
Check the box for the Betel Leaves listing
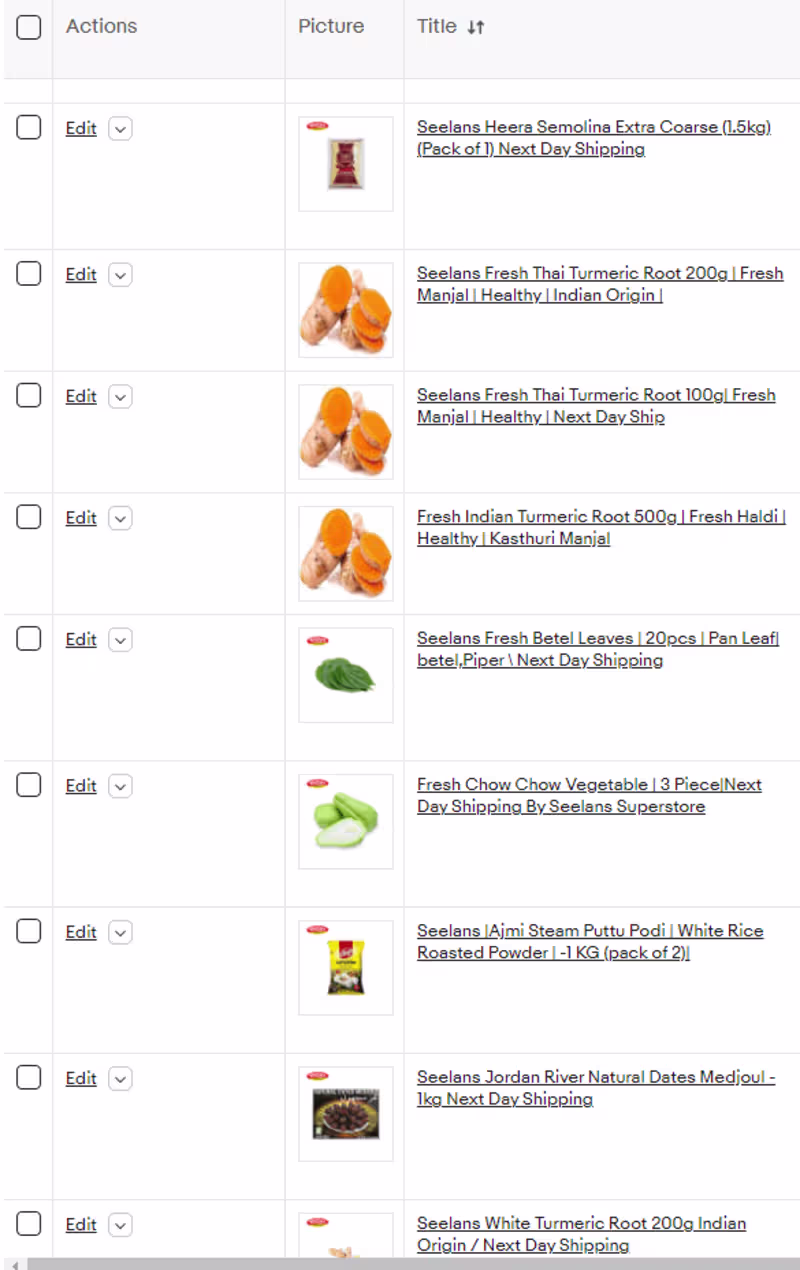[29, 638]
